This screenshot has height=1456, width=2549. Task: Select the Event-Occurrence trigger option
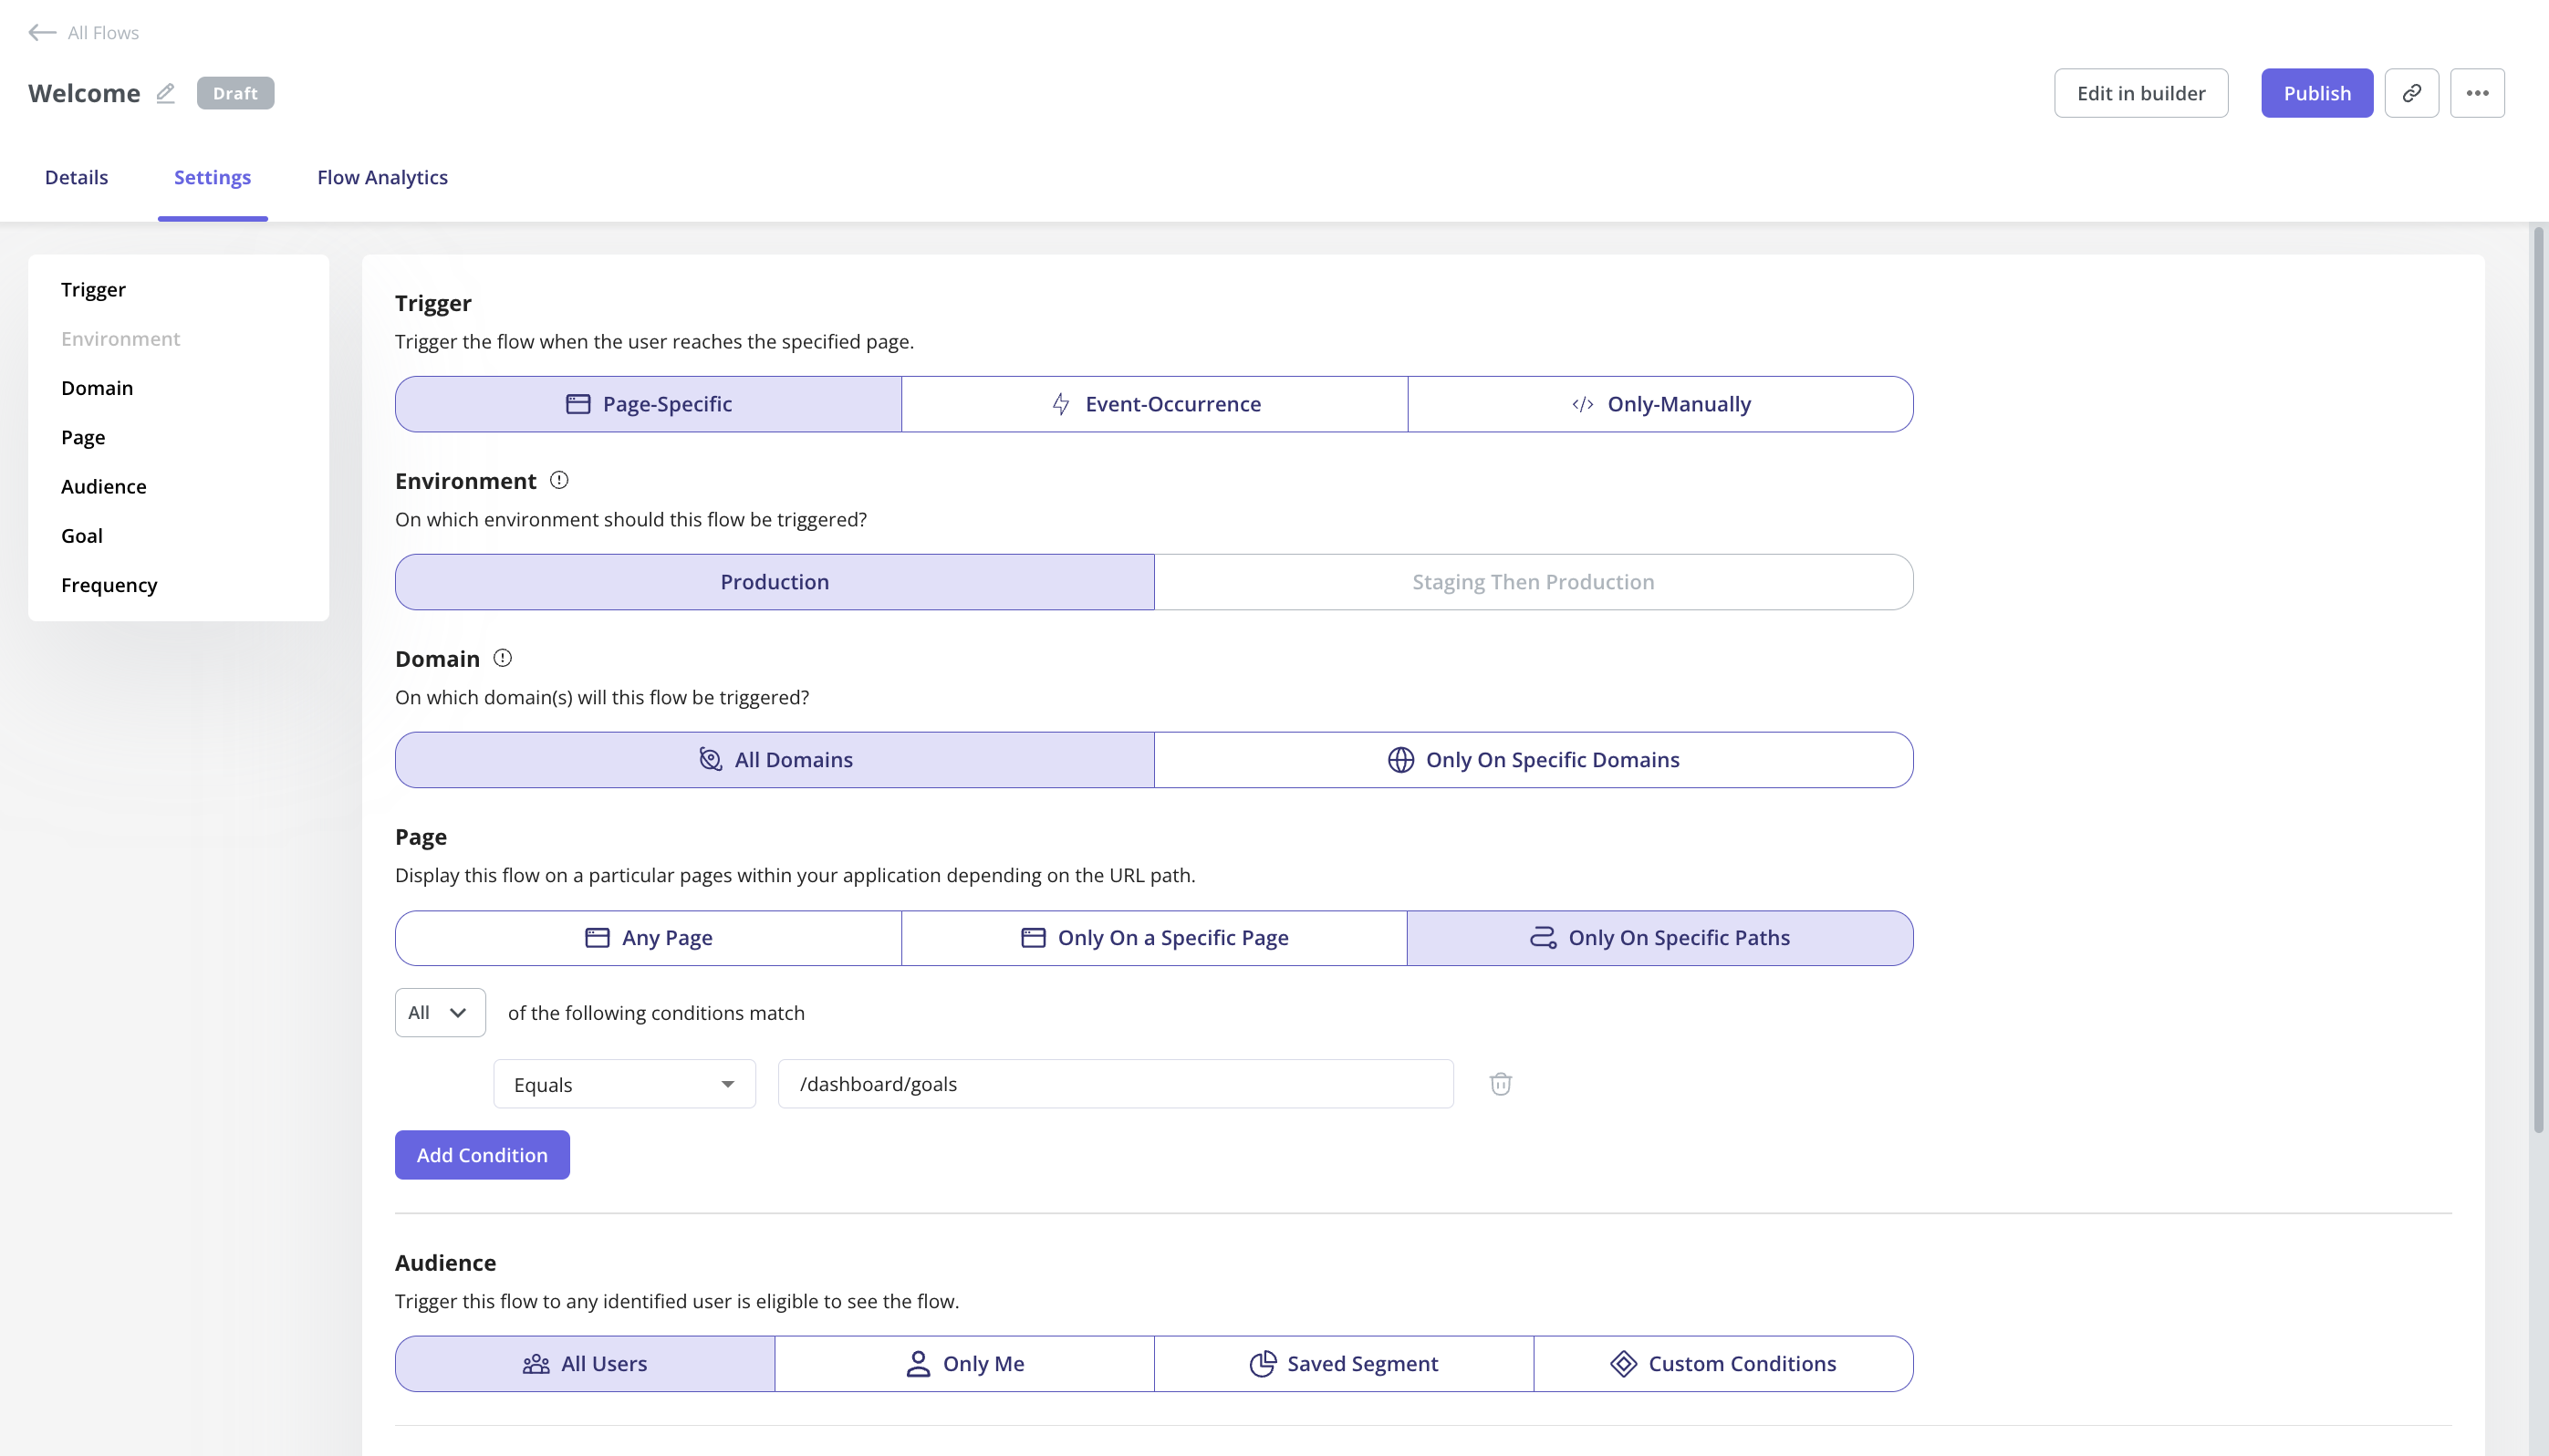point(1155,403)
